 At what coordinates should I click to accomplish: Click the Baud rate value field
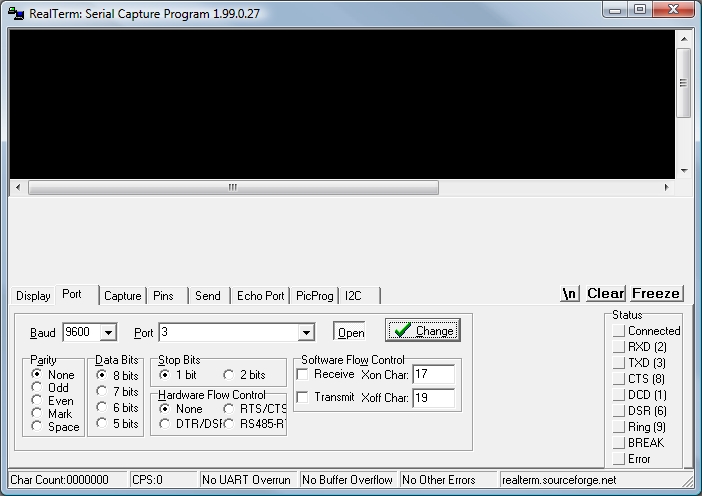point(81,332)
